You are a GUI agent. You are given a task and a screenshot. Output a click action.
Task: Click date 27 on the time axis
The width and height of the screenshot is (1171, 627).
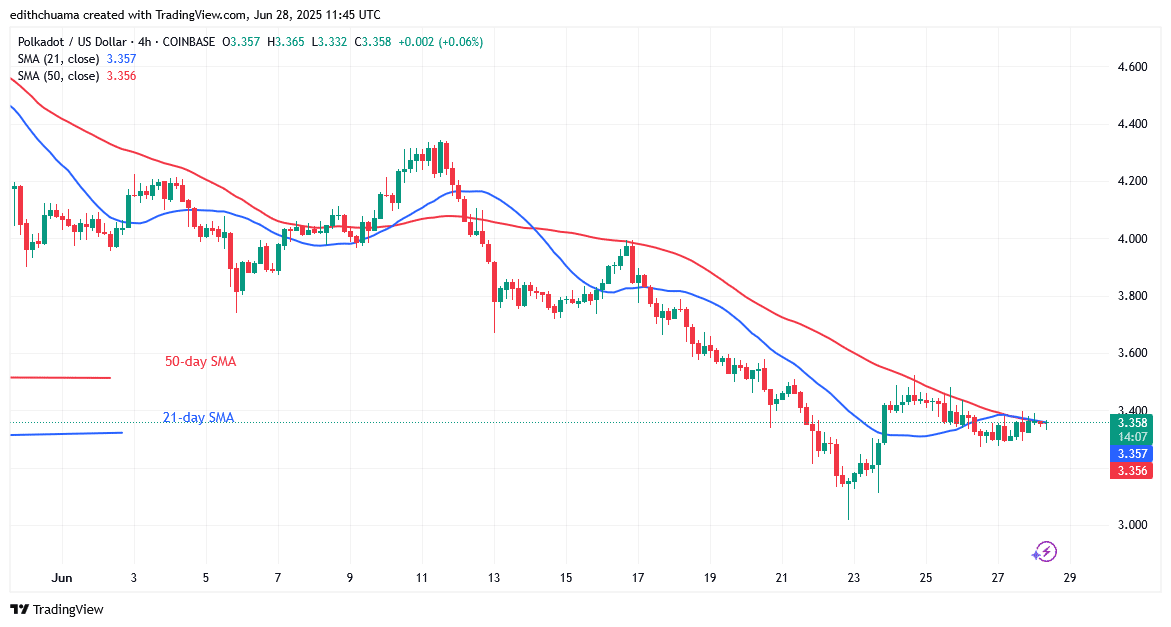(998, 578)
